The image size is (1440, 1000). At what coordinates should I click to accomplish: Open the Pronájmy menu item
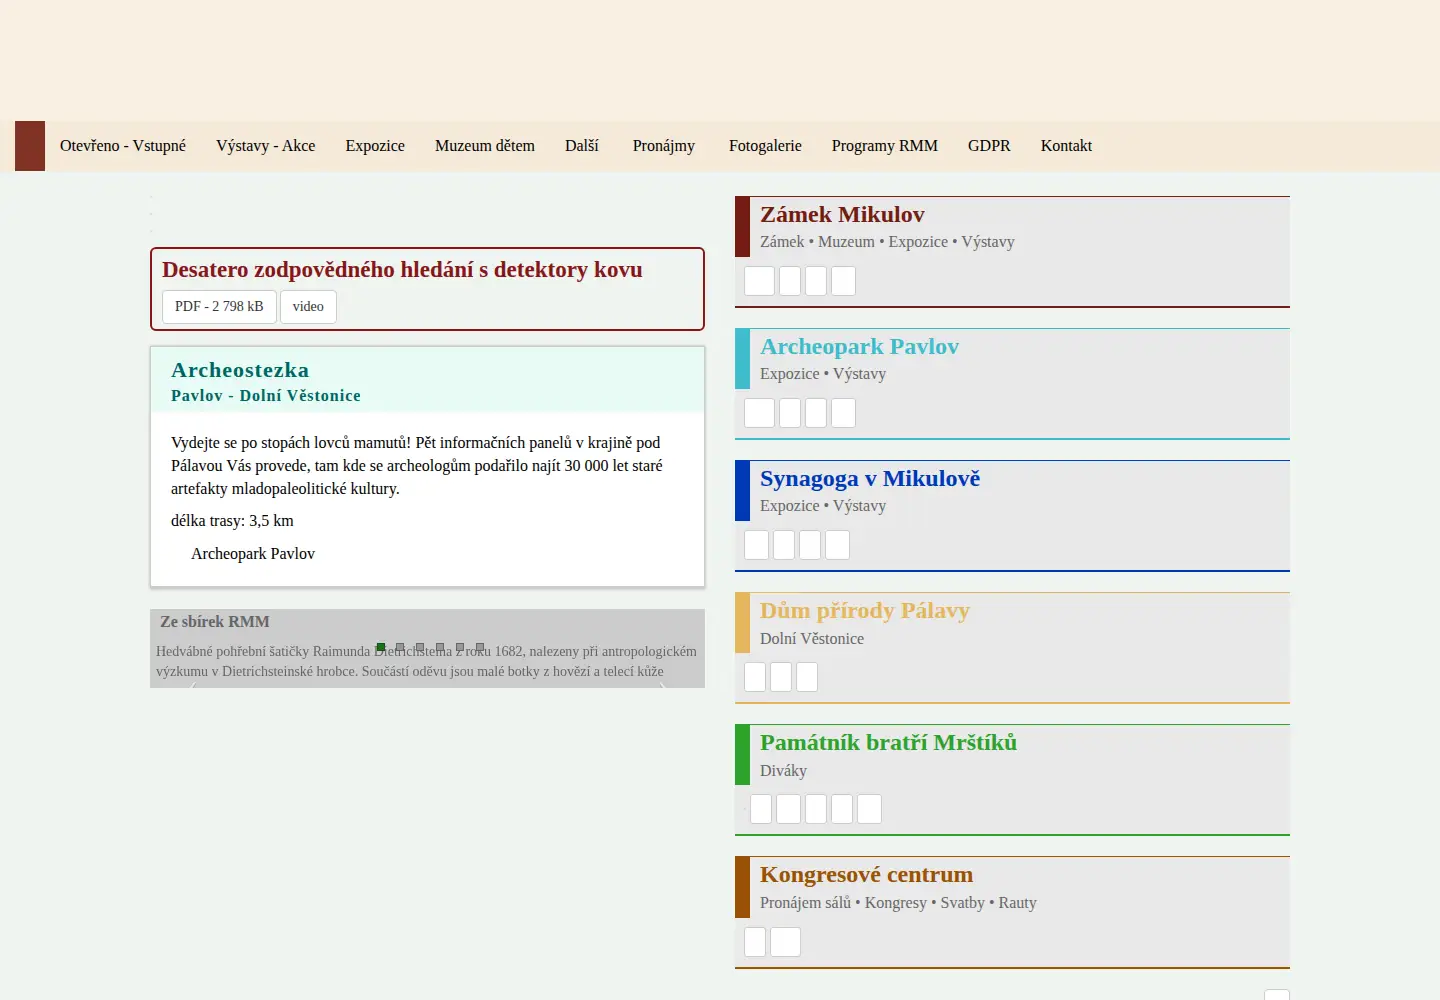pyautogui.click(x=664, y=146)
